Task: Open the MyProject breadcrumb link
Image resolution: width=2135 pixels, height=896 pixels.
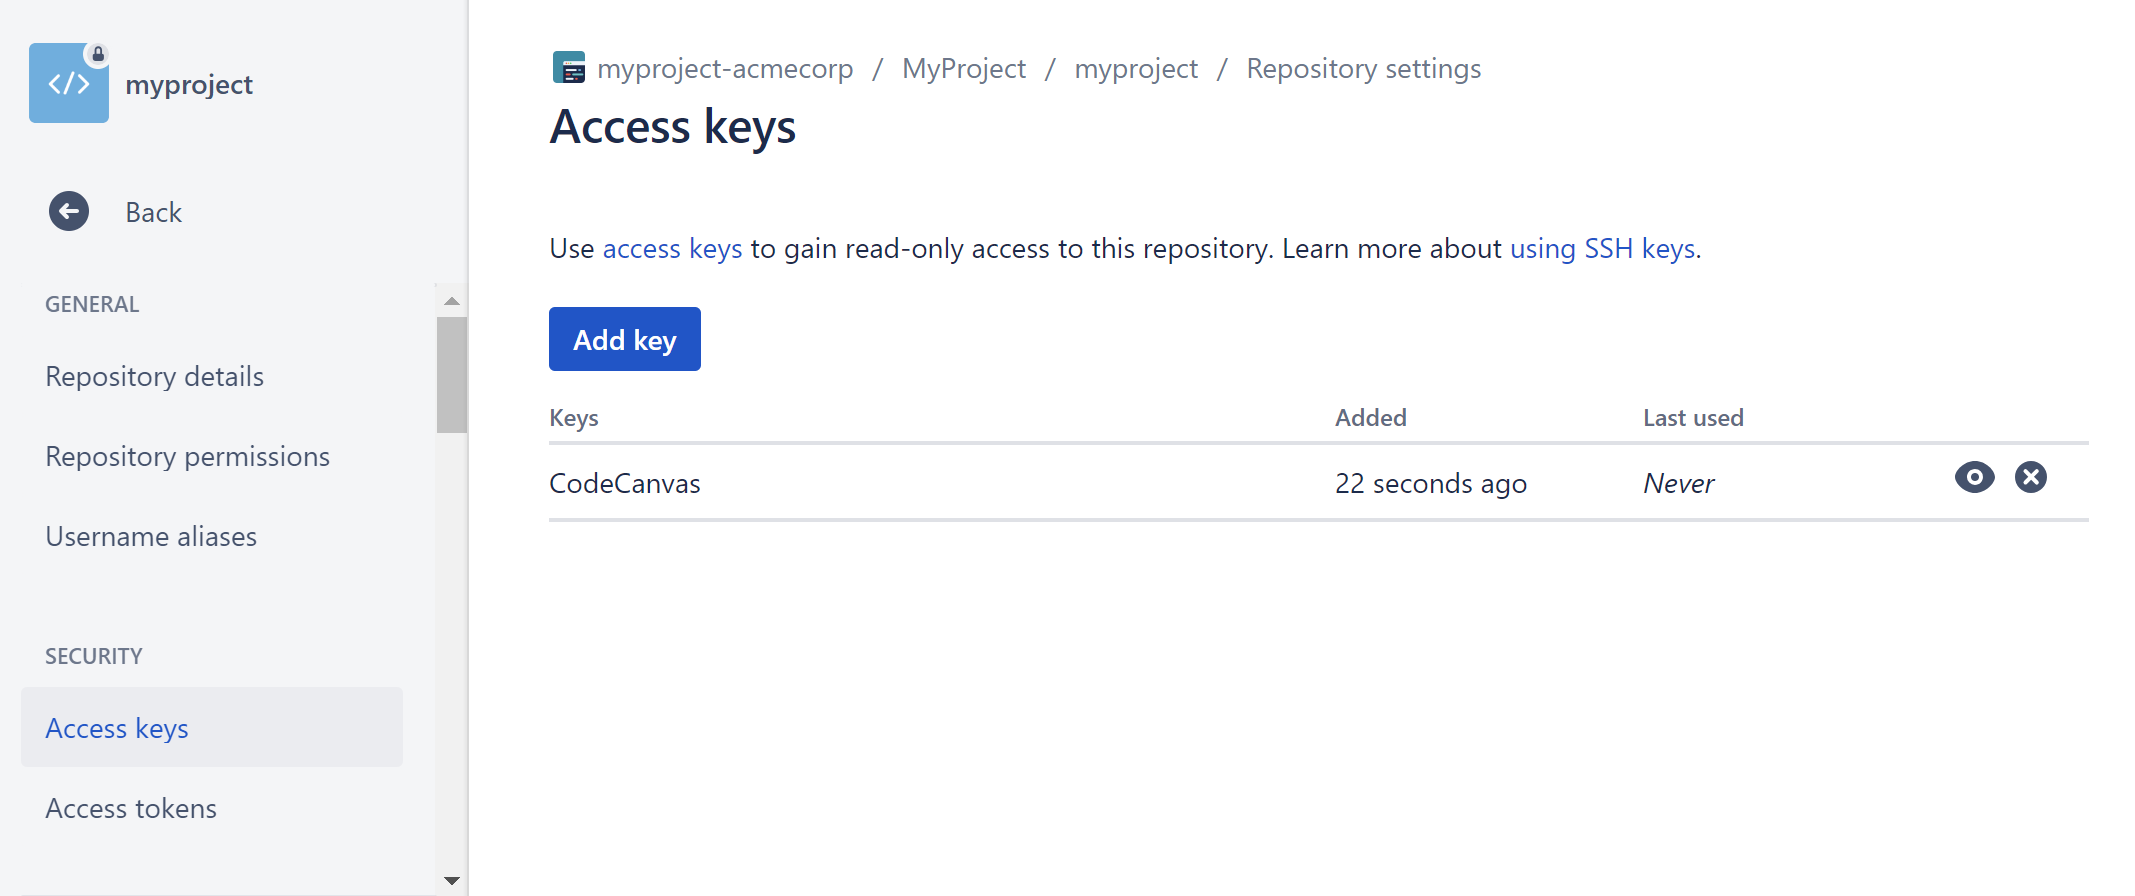Action: click(963, 68)
